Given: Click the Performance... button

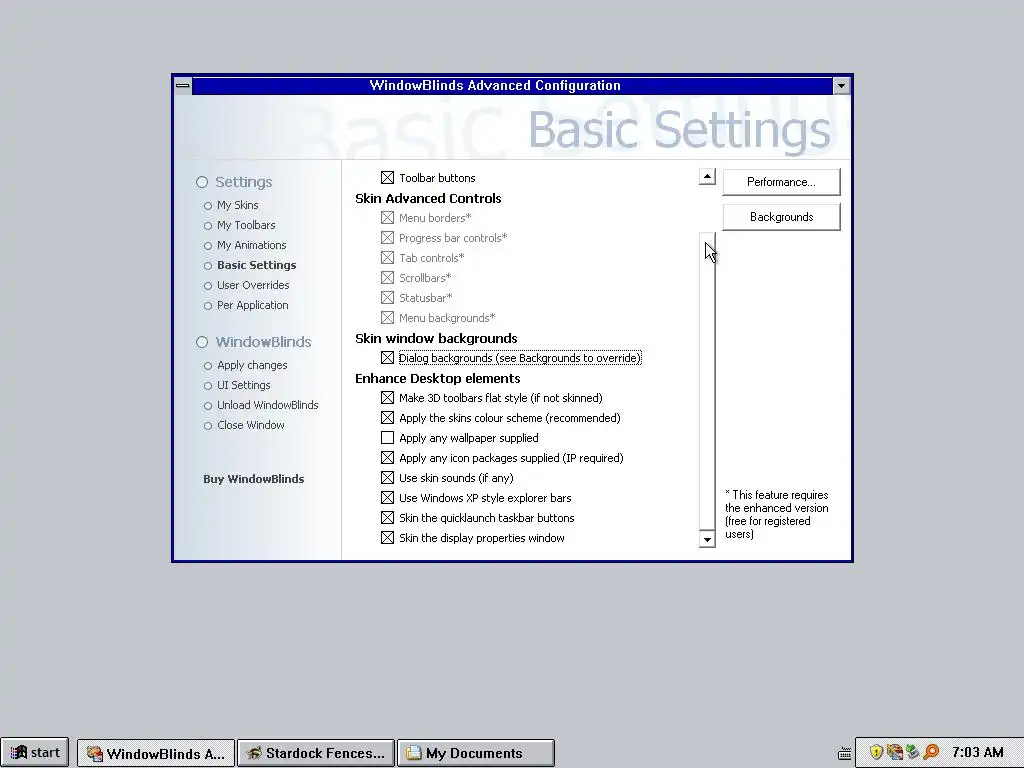Looking at the screenshot, I should click(x=781, y=182).
